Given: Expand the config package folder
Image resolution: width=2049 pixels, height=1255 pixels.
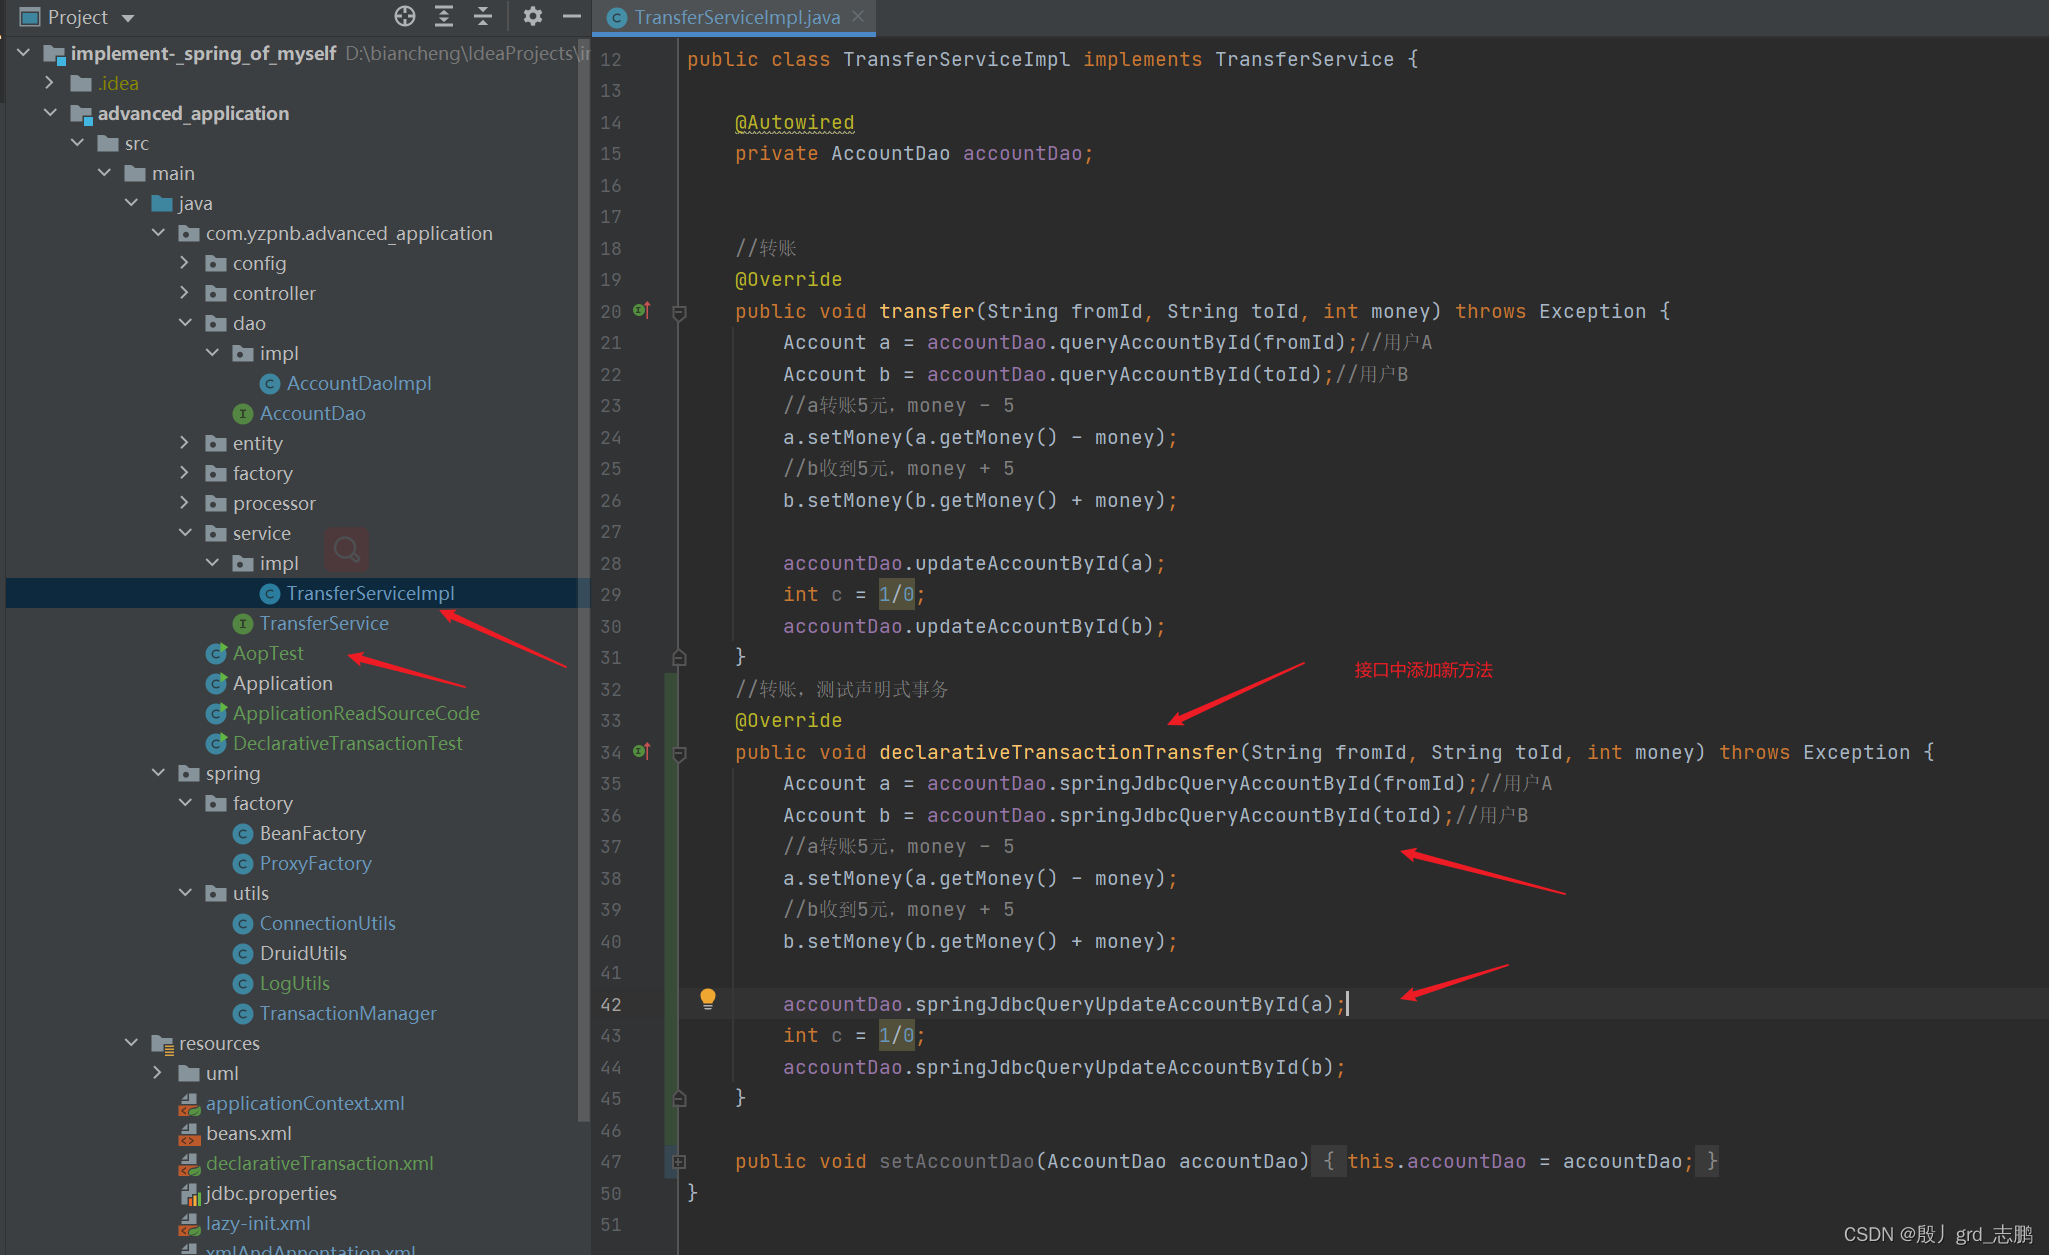Looking at the screenshot, I should click(x=184, y=263).
